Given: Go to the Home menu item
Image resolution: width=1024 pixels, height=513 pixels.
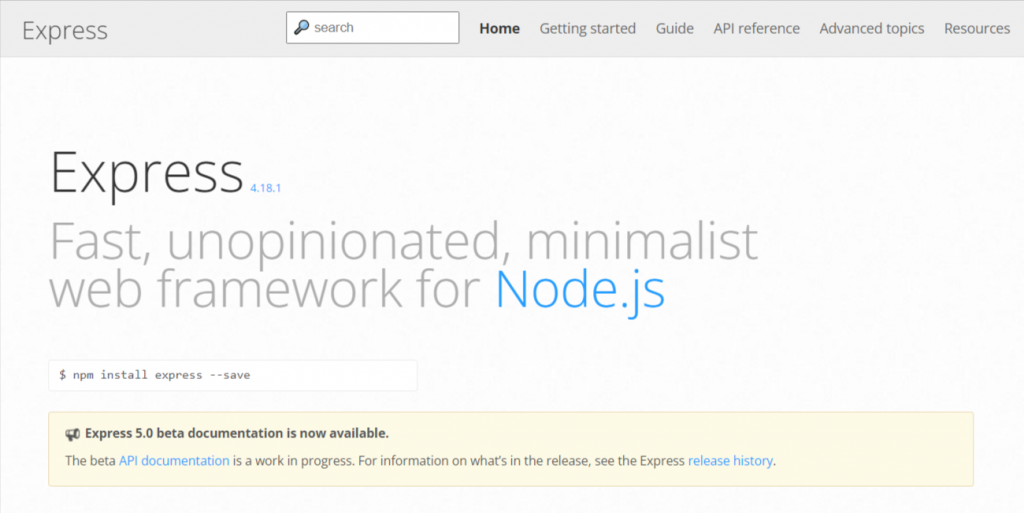Looking at the screenshot, I should coord(499,29).
